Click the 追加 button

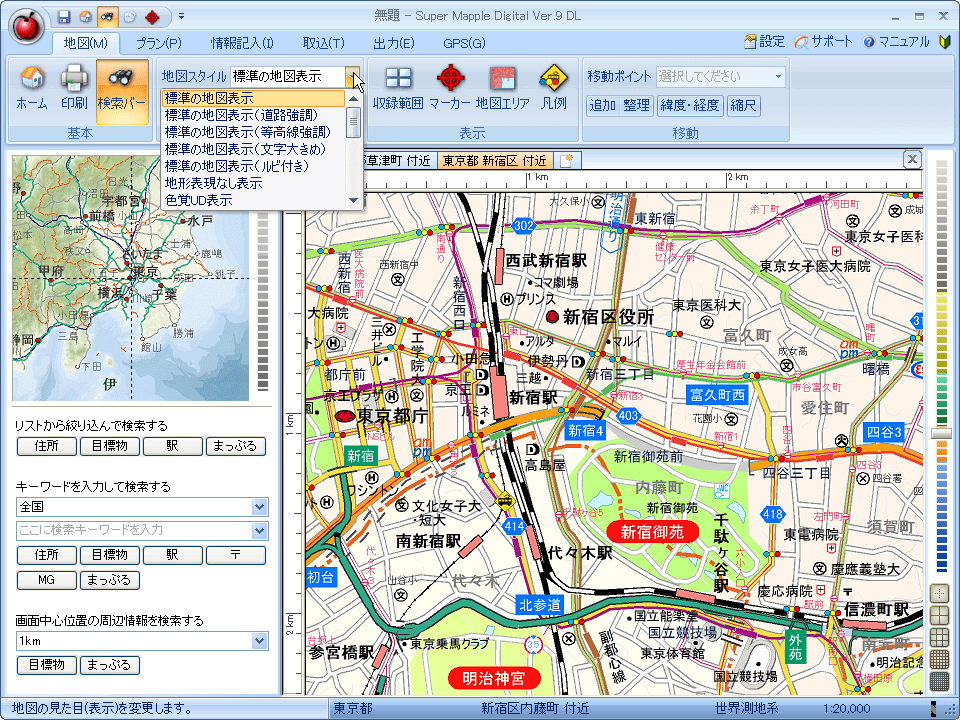pos(602,105)
